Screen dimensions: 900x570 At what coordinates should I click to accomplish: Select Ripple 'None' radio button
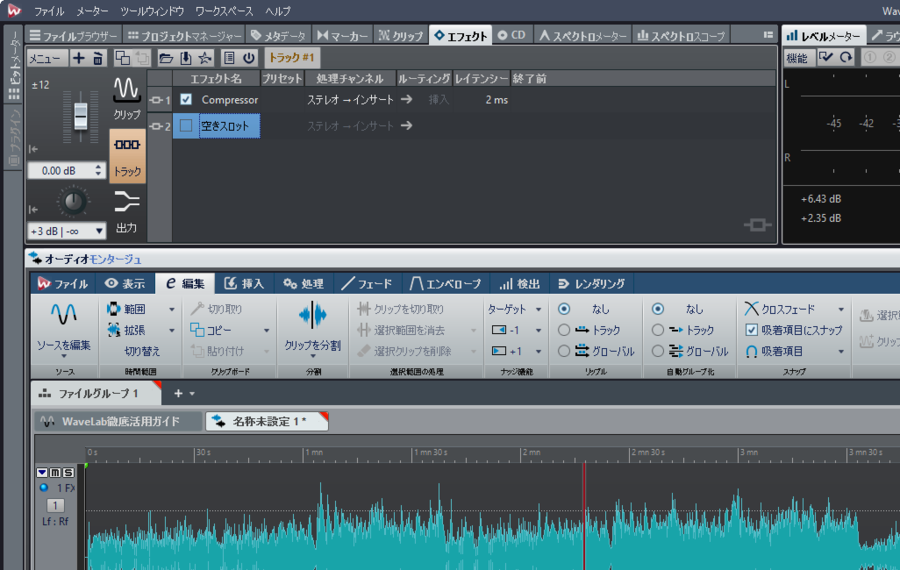click(564, 309)
